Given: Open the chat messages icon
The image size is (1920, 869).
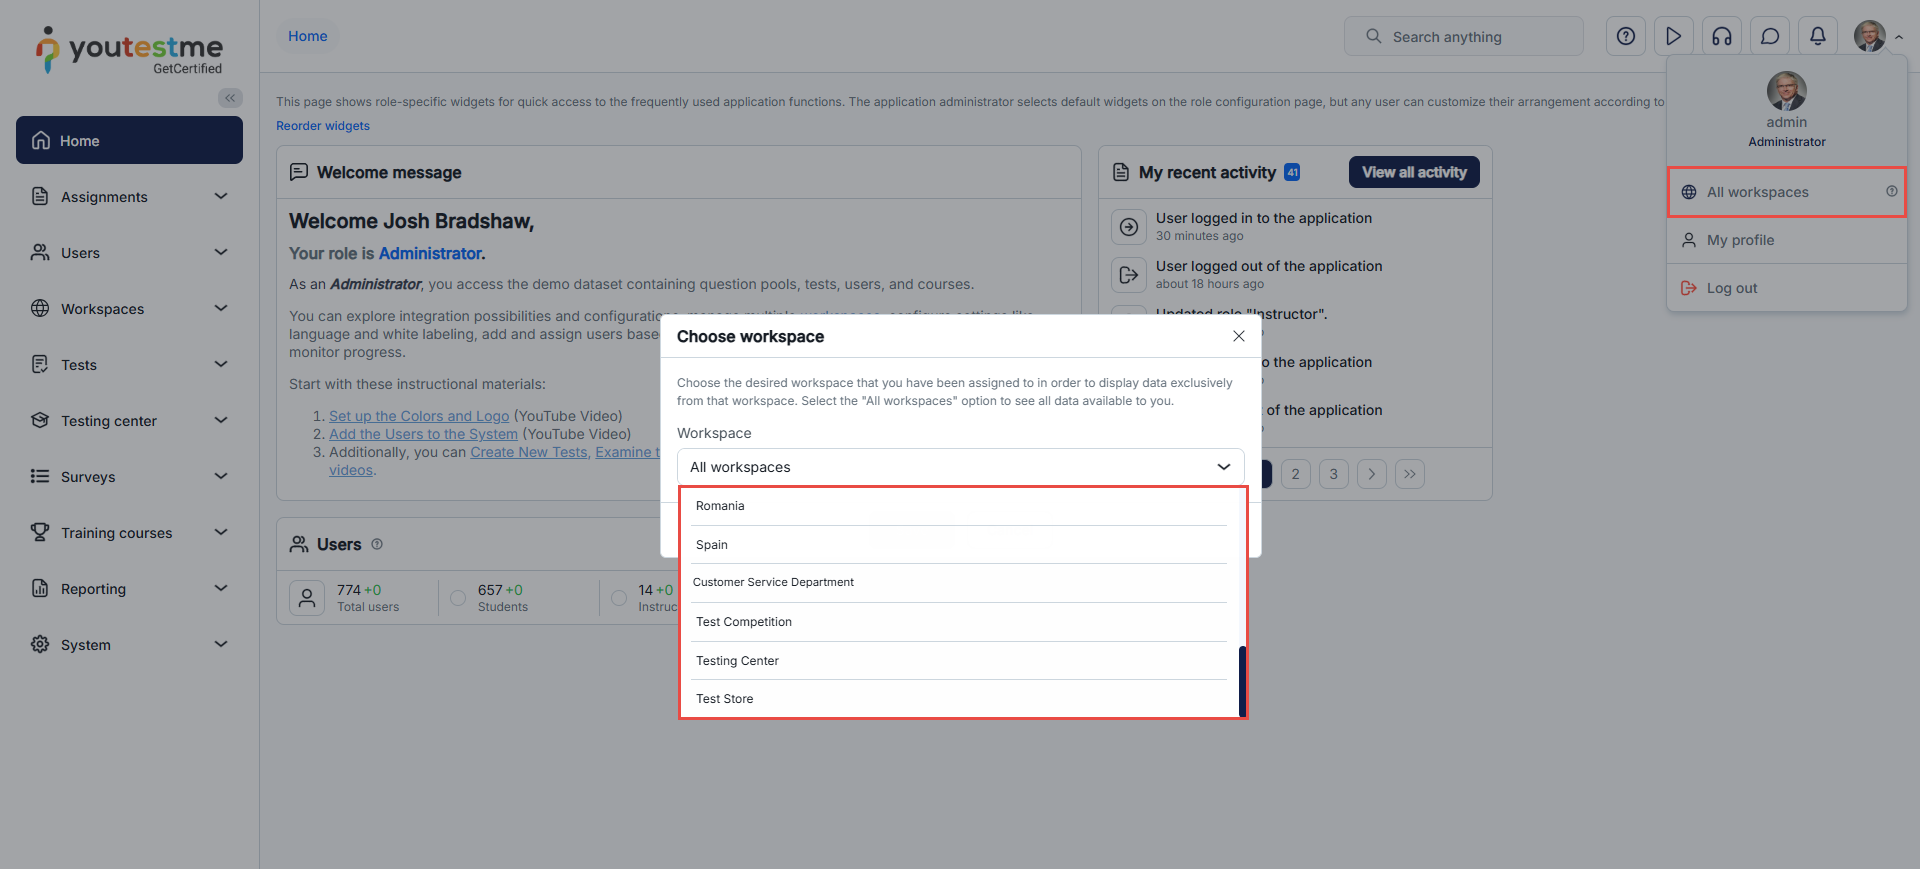Looking at the screenshot, I should [1769, 37].
